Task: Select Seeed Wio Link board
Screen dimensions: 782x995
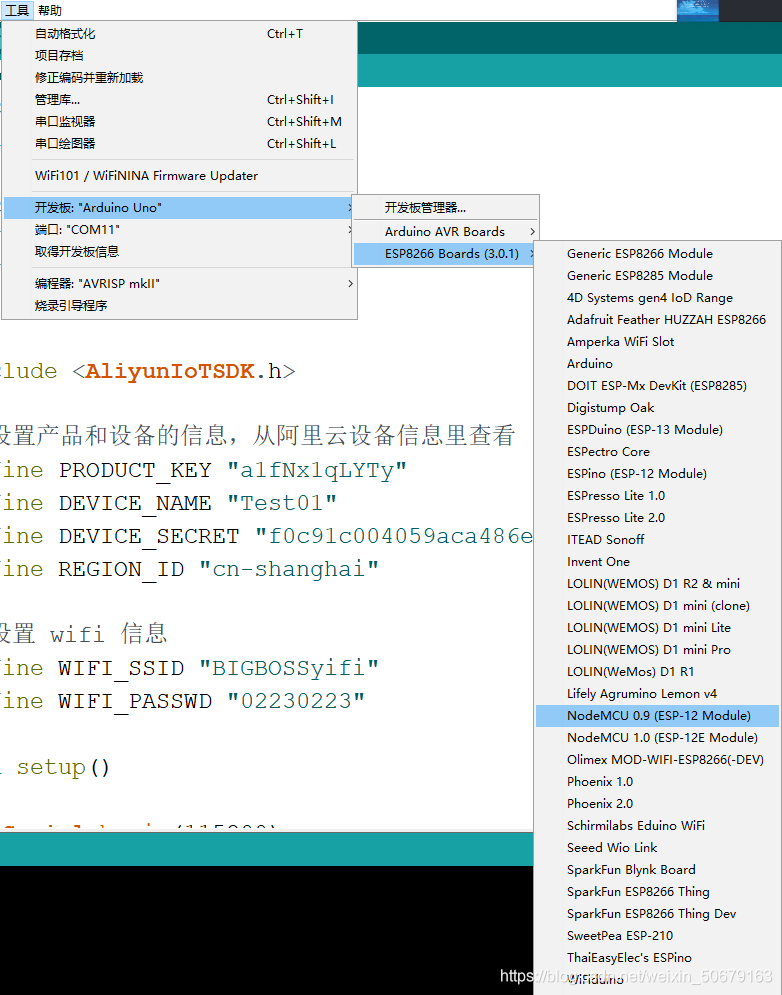Action: tap(658, 848)
